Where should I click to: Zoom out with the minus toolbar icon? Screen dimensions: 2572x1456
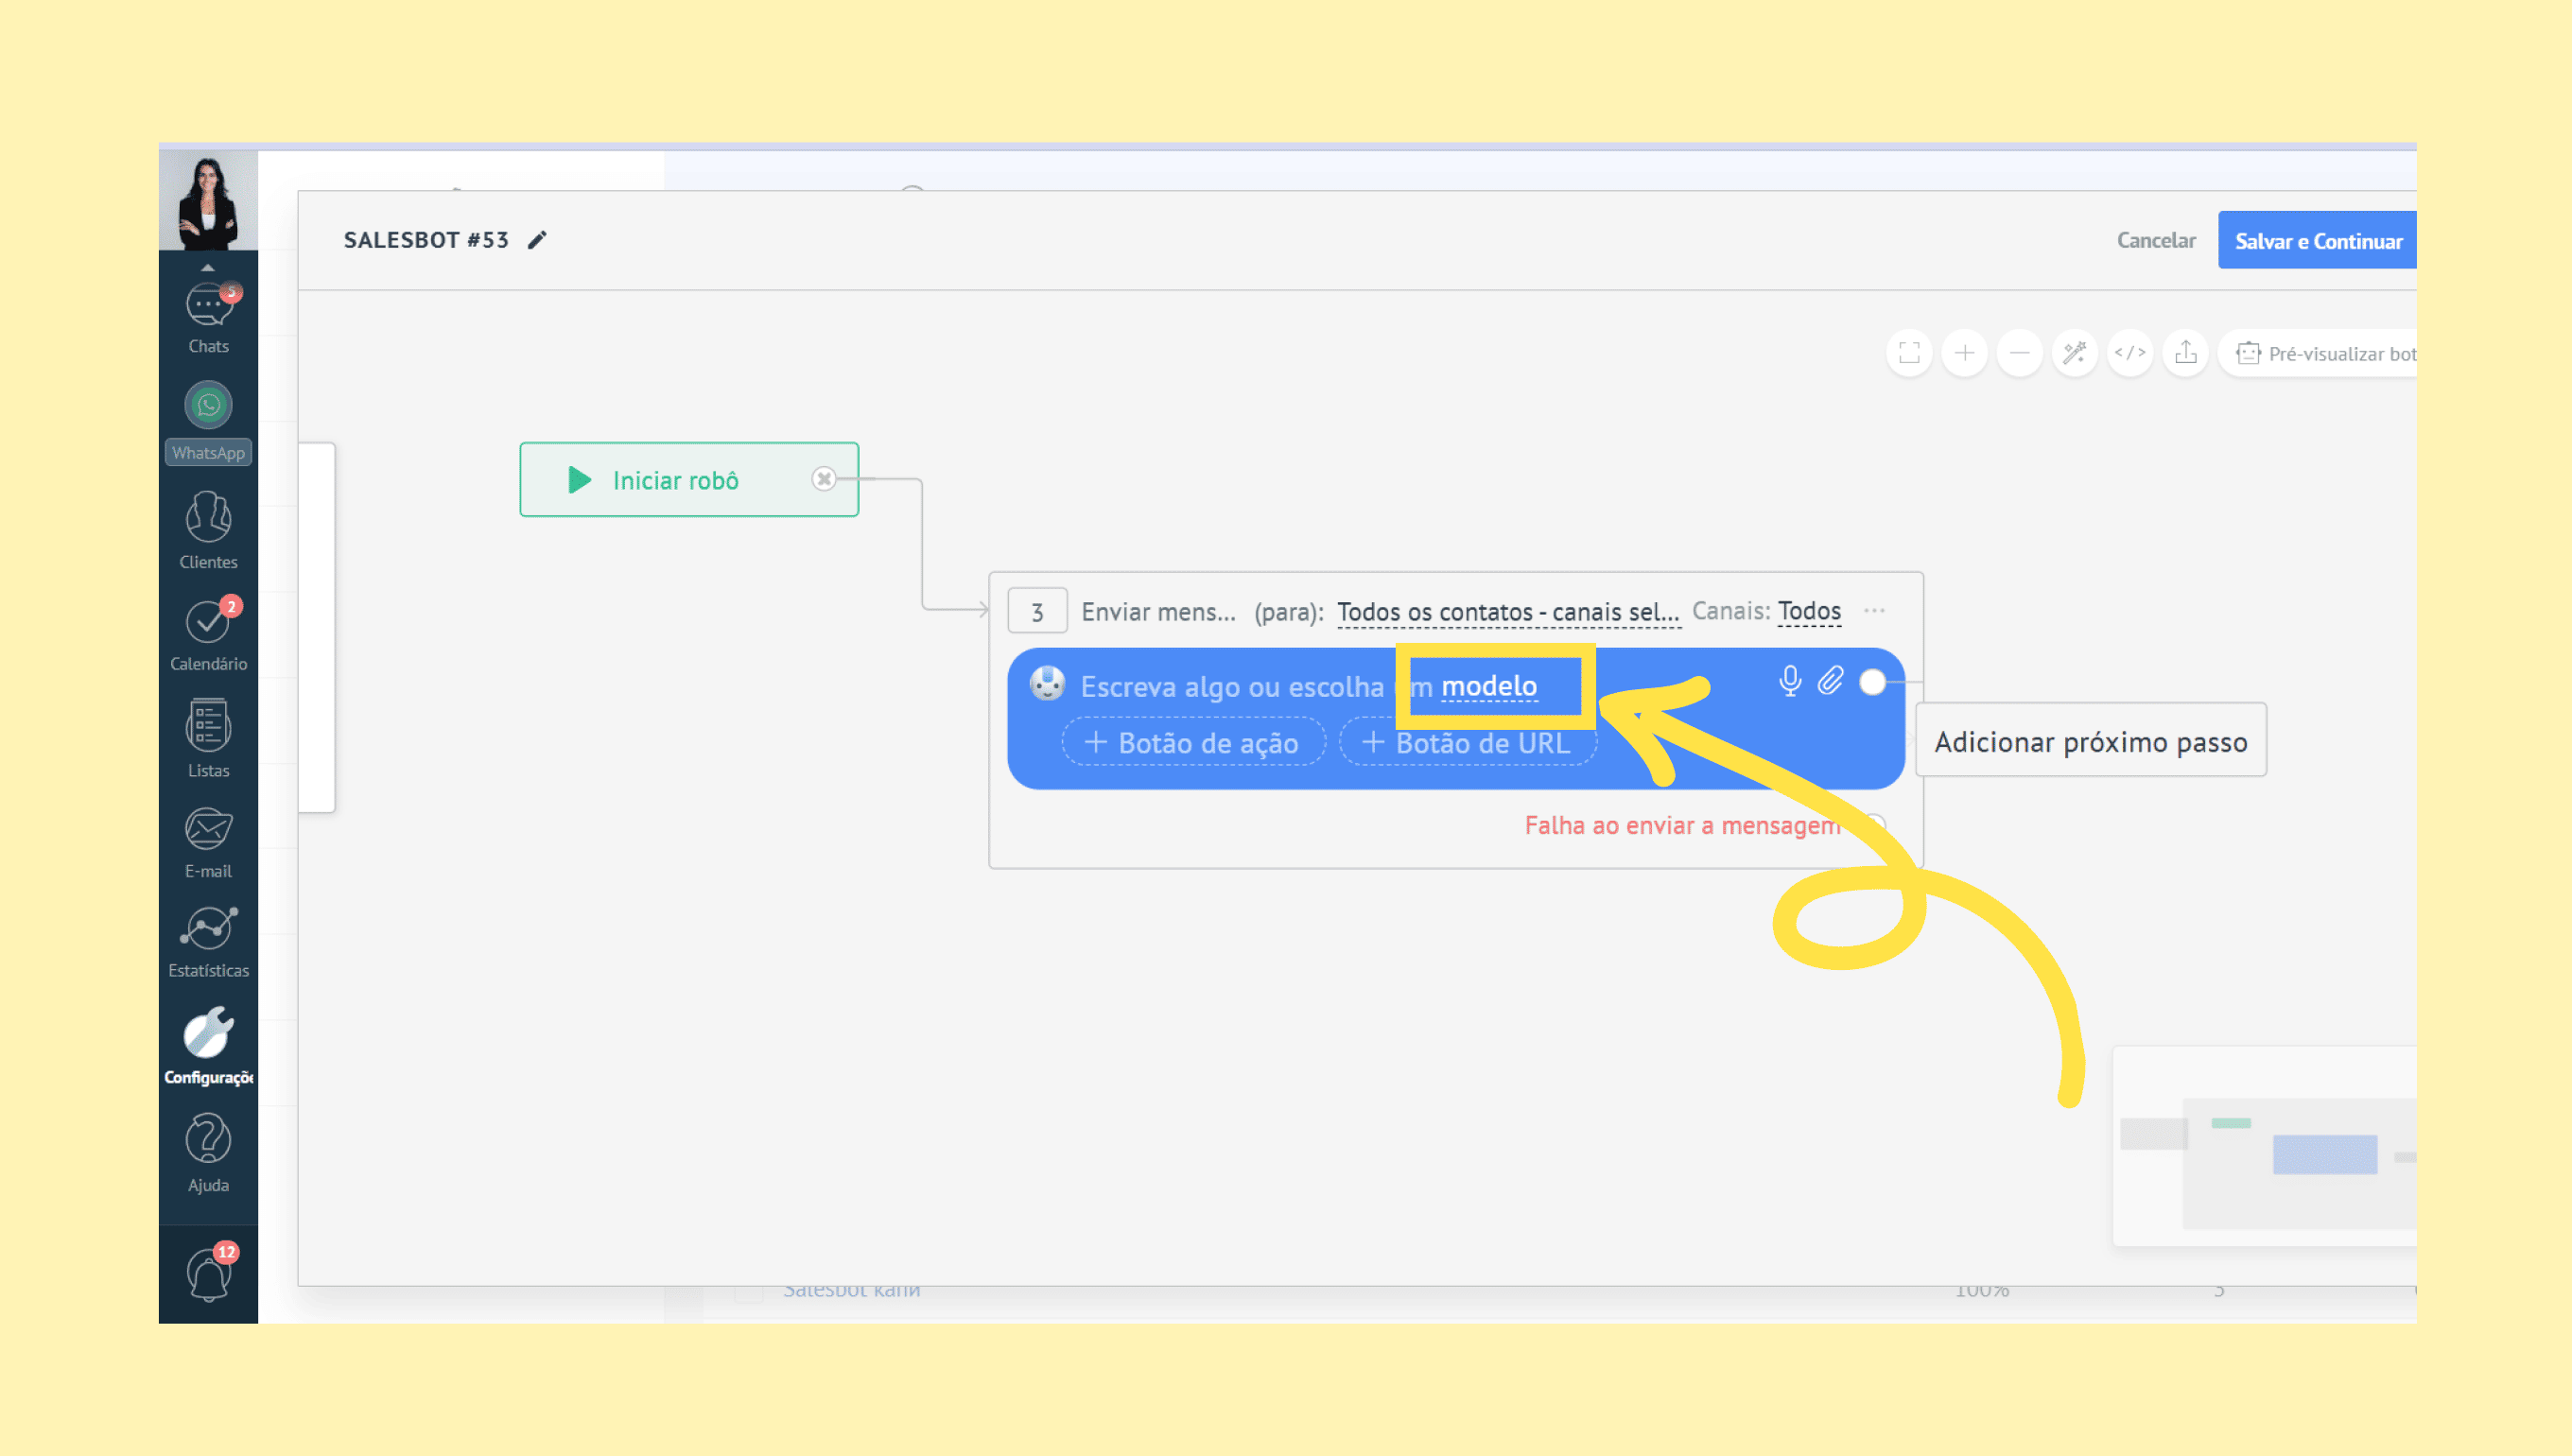coord(2019,353)
